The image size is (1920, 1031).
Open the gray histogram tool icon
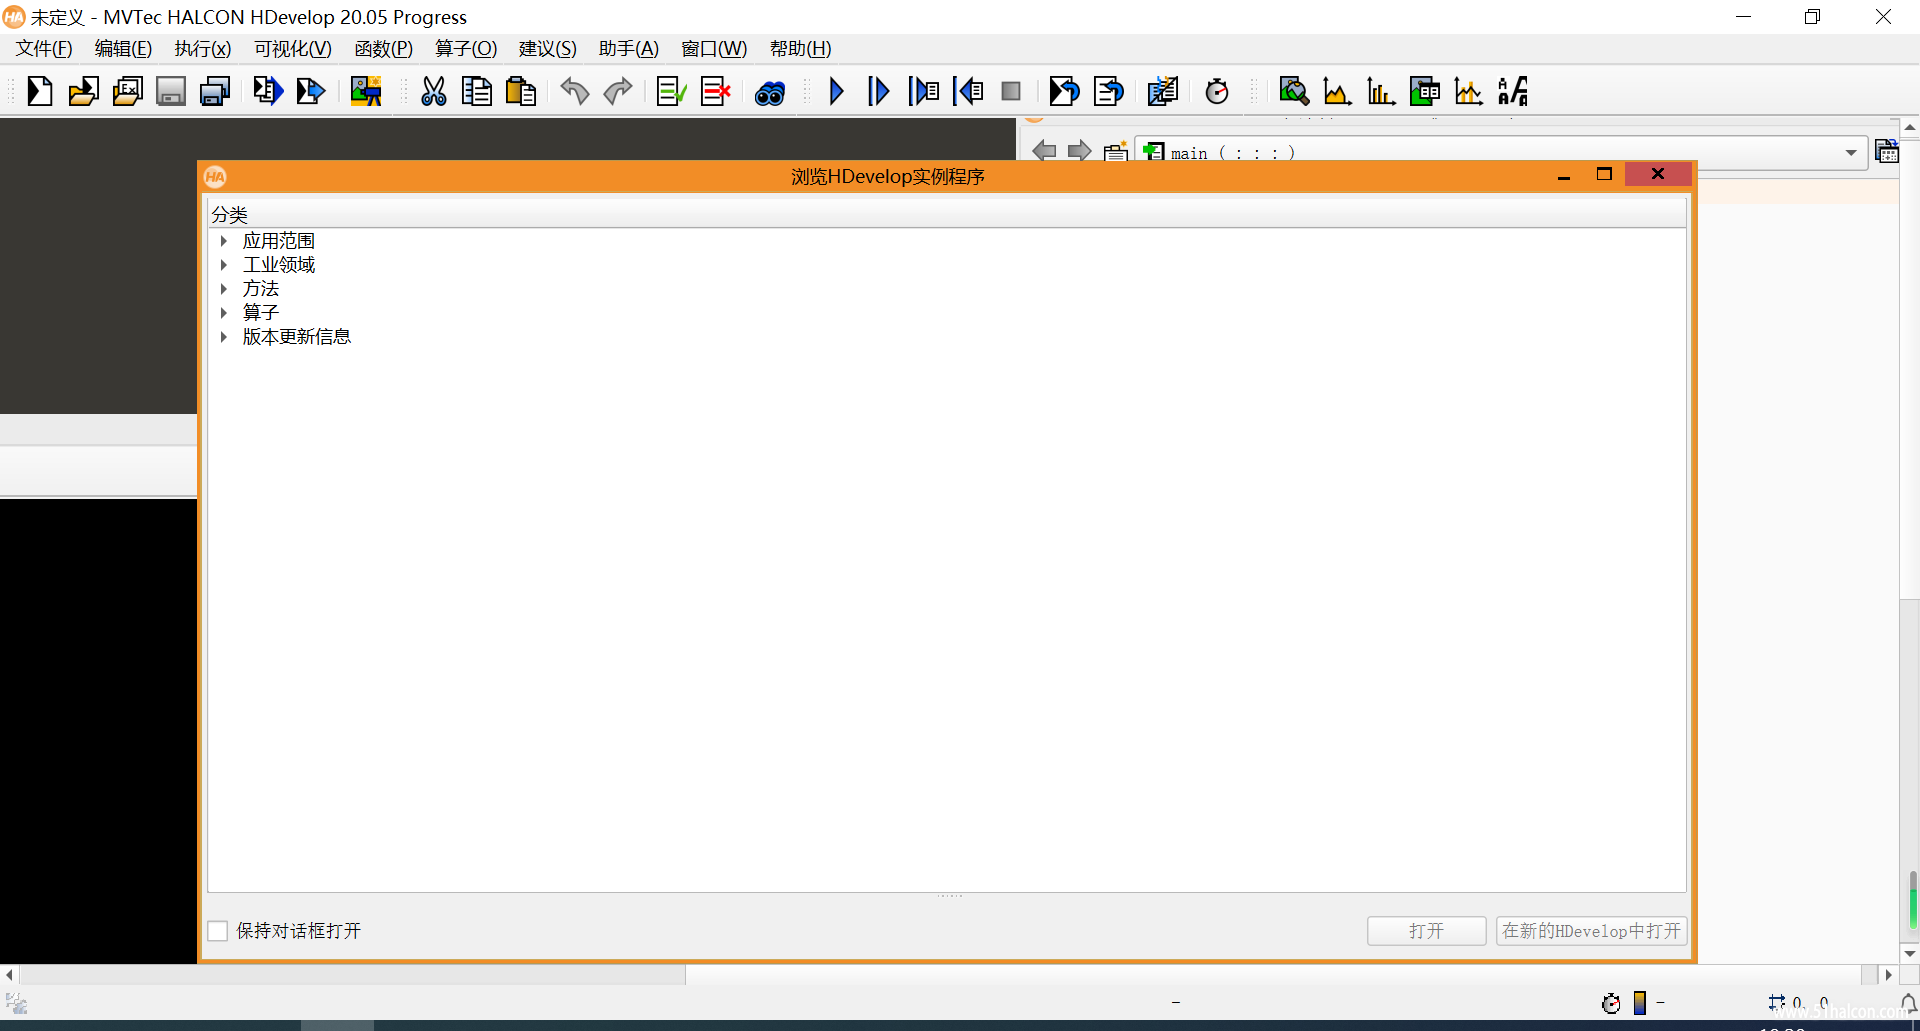[1337, 92]
